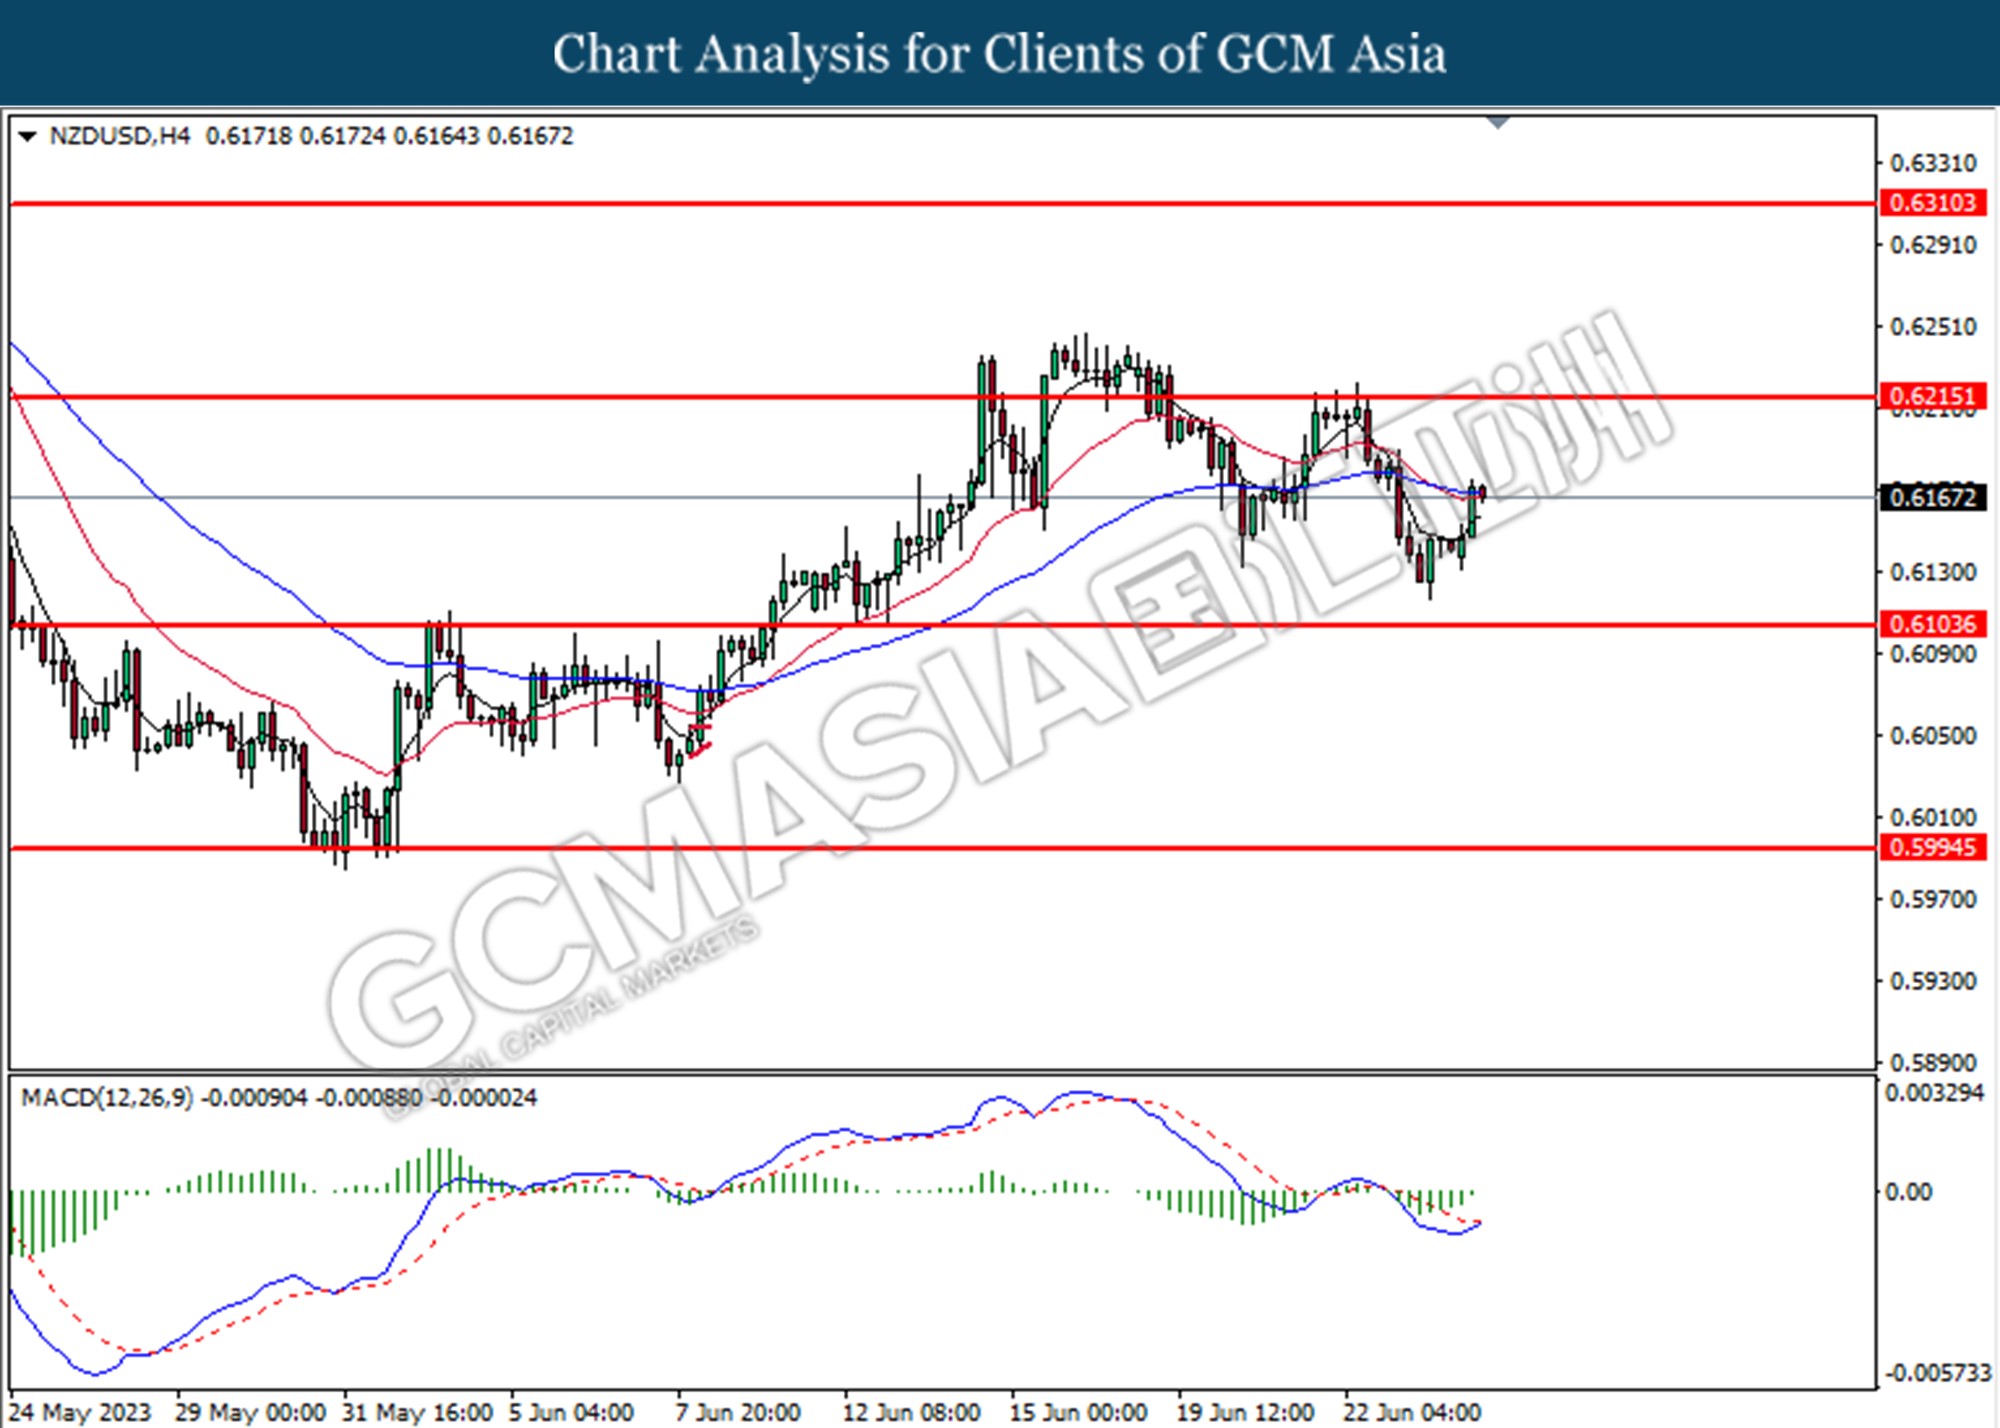This screenshot has height=1428, width=2000.
Task: Click the 0.62510 price scale value
Action: point(1933,327)
